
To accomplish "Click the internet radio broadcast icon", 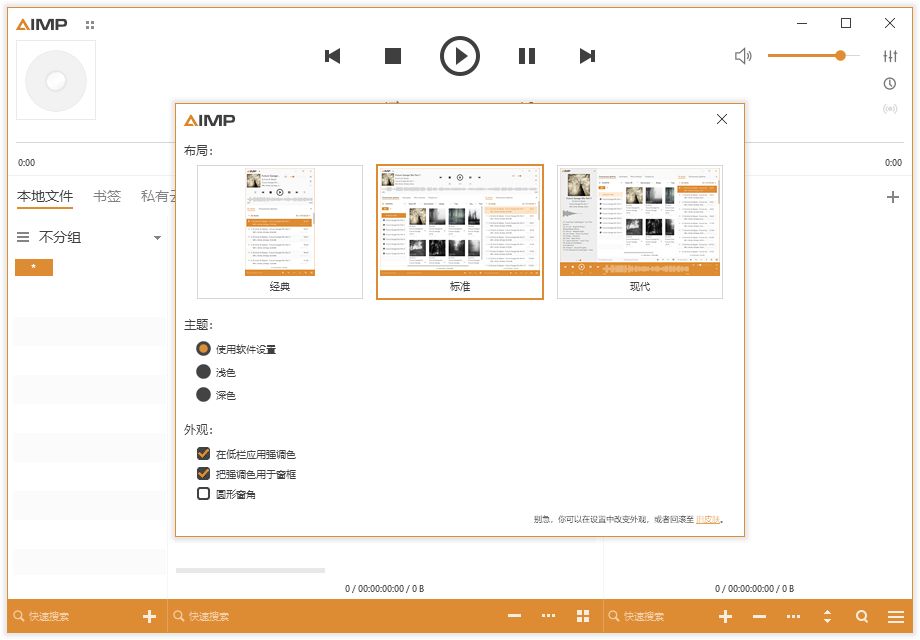I will coord(890,109).
